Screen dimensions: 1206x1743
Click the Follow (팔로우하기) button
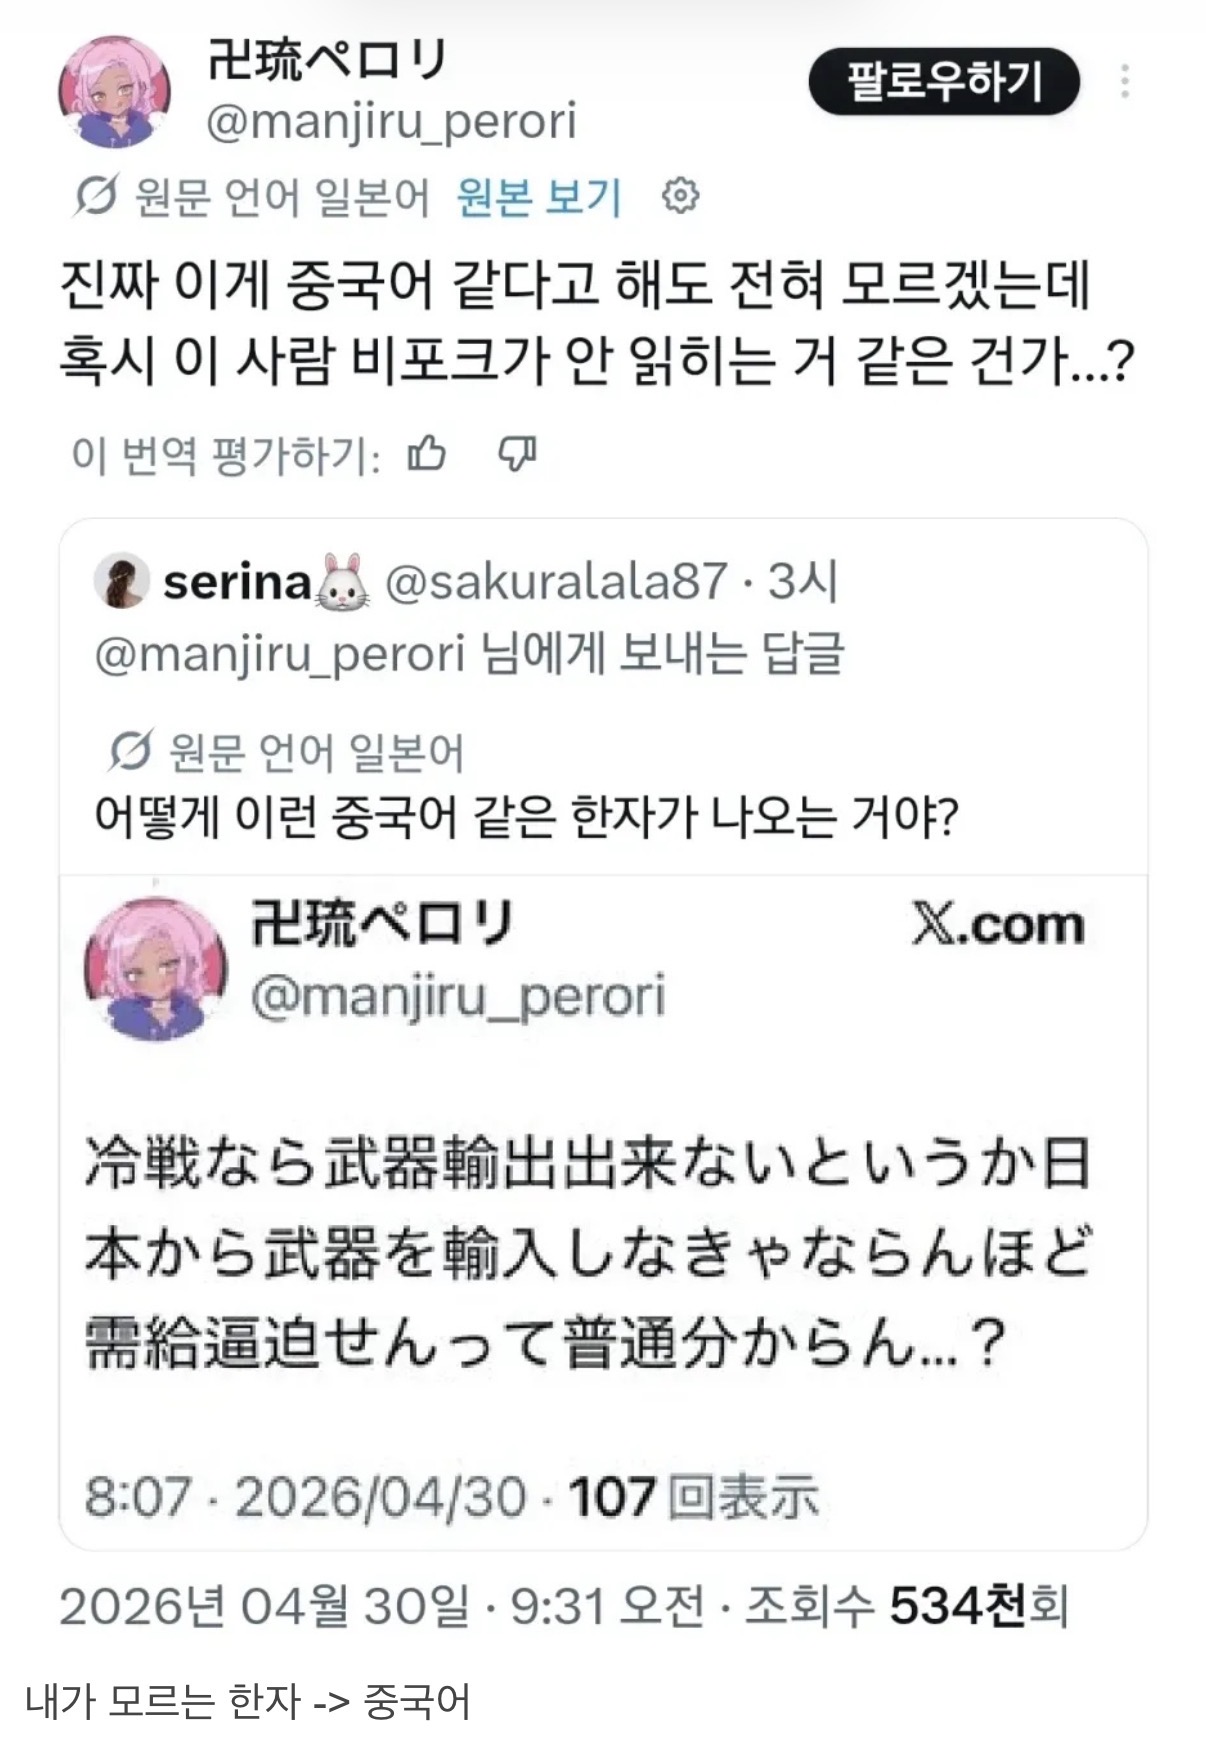click(943, 82)
